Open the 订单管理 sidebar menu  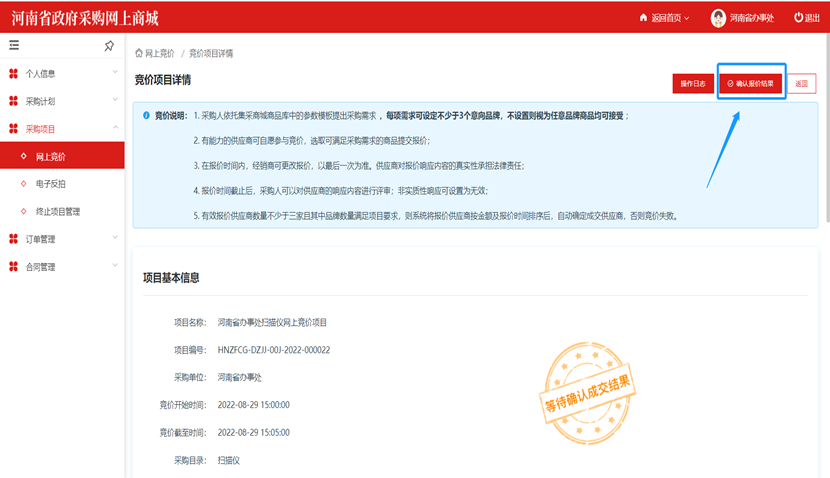pos(62,239)
